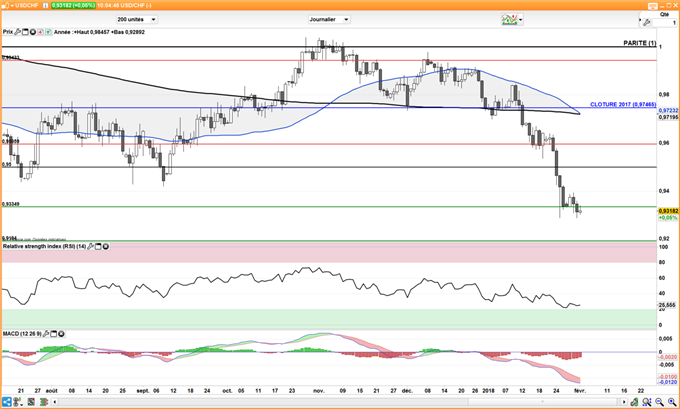Click the Prix panel window icon
The height and width of the screenshot is (409, 680).
[25, 32]
